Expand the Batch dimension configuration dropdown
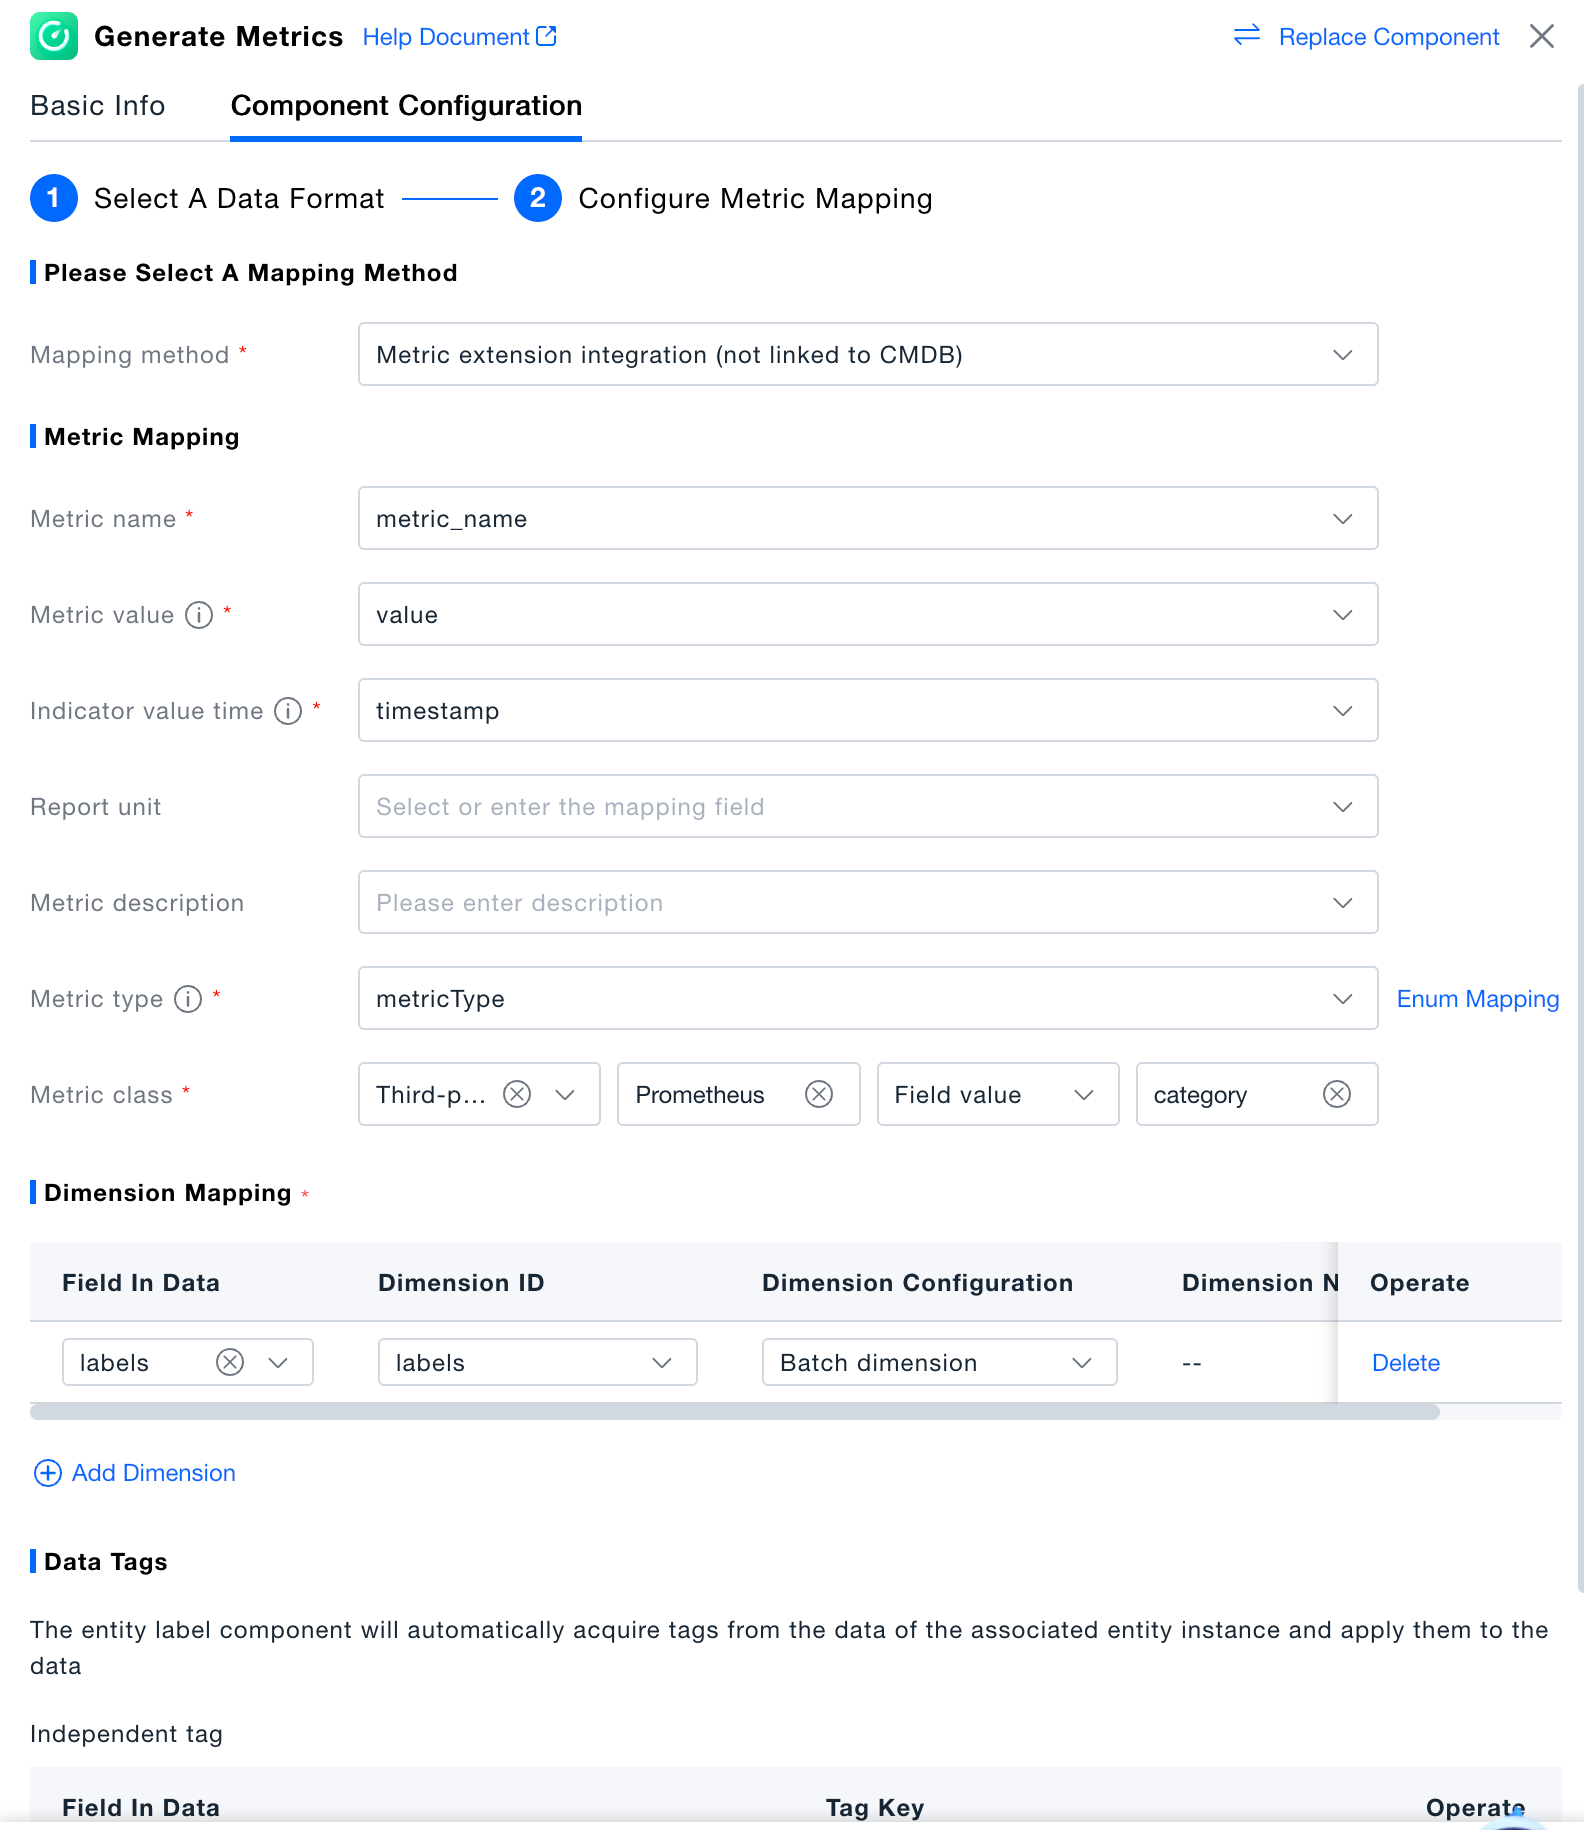The width and height of the screenshot is (1584, 1830). pyautogui.click(x=1081, y=1363)
